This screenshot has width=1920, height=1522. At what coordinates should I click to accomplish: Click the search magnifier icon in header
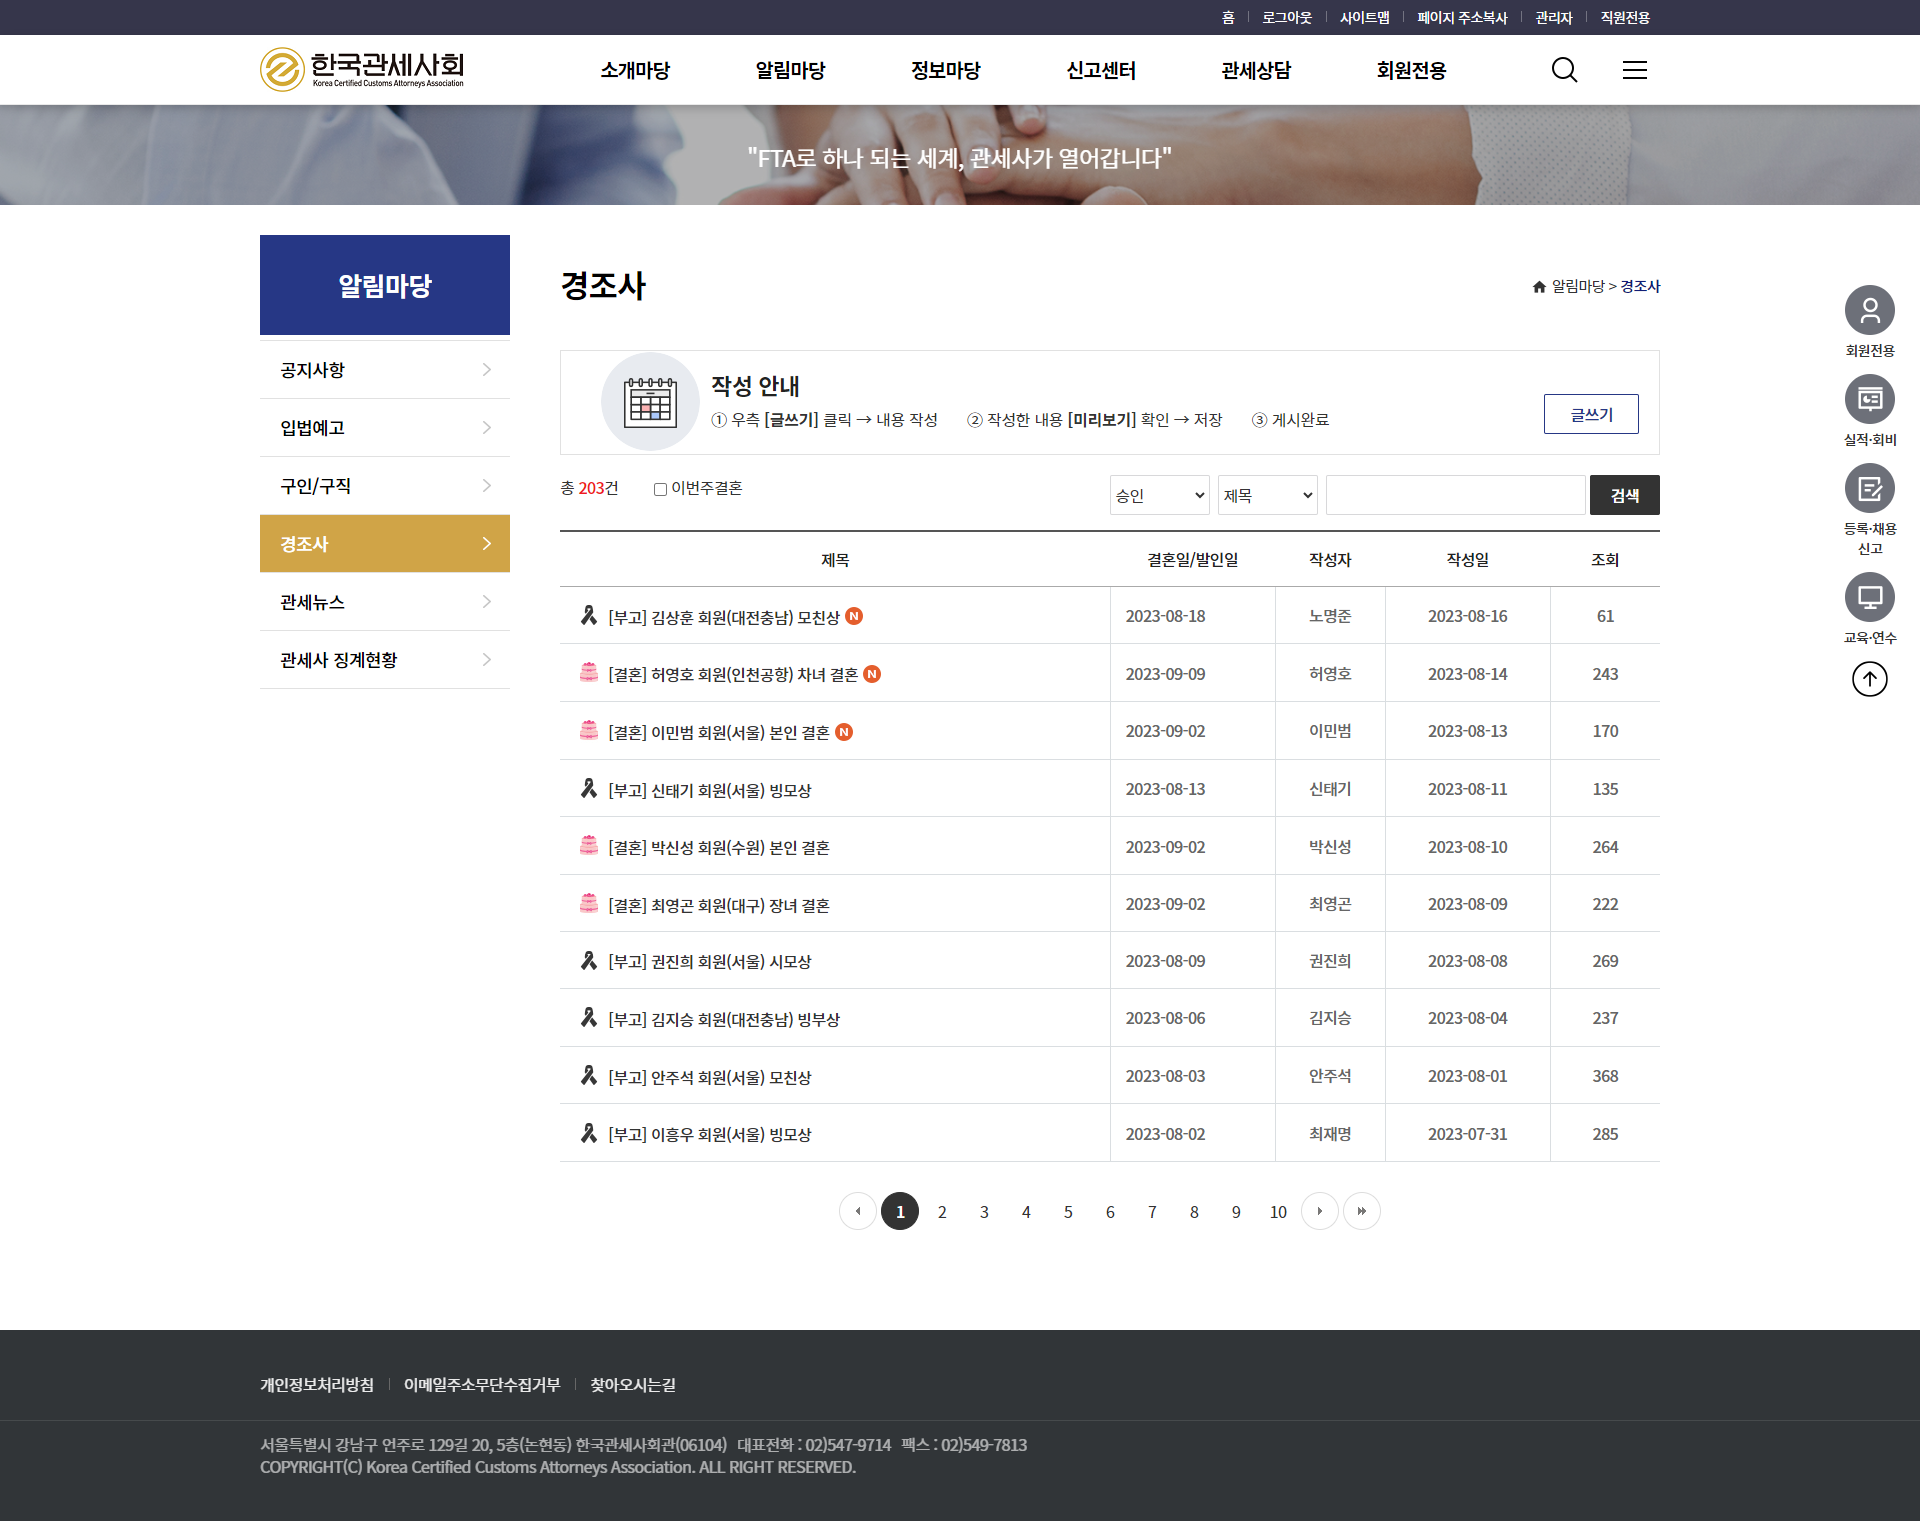(x=1564, y=70)
